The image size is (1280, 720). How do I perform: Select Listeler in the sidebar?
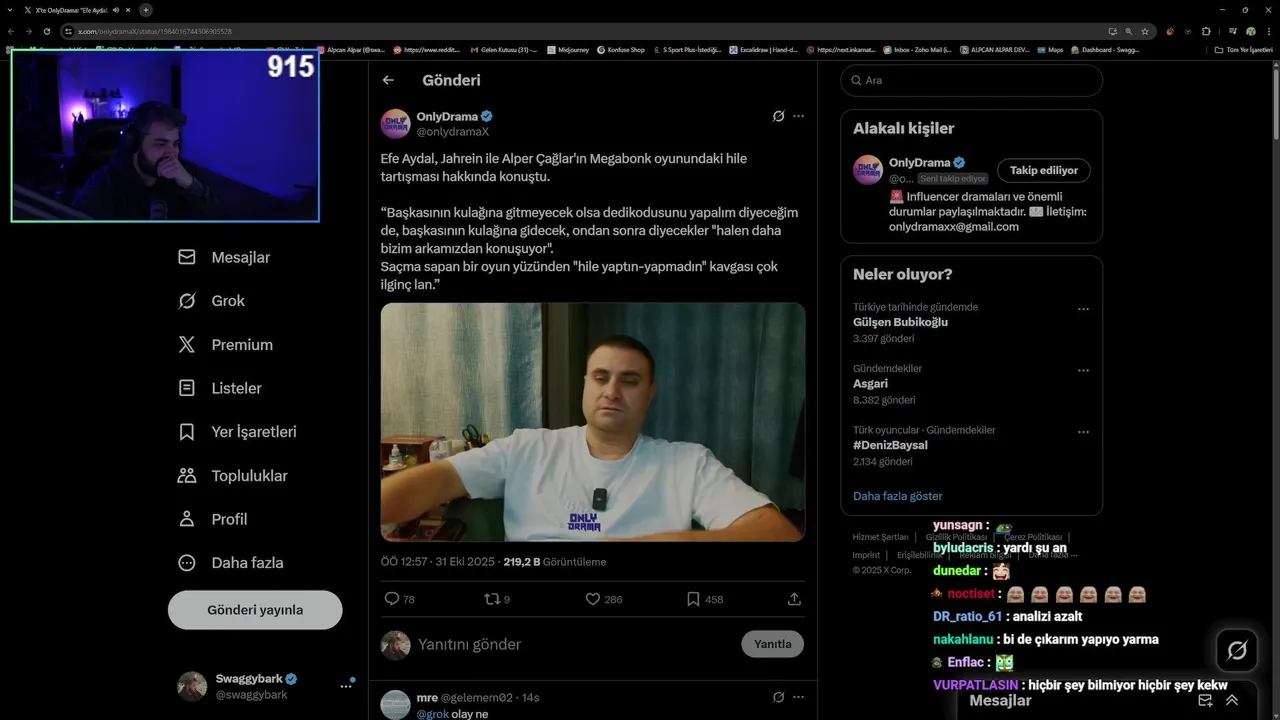point(237,388)
